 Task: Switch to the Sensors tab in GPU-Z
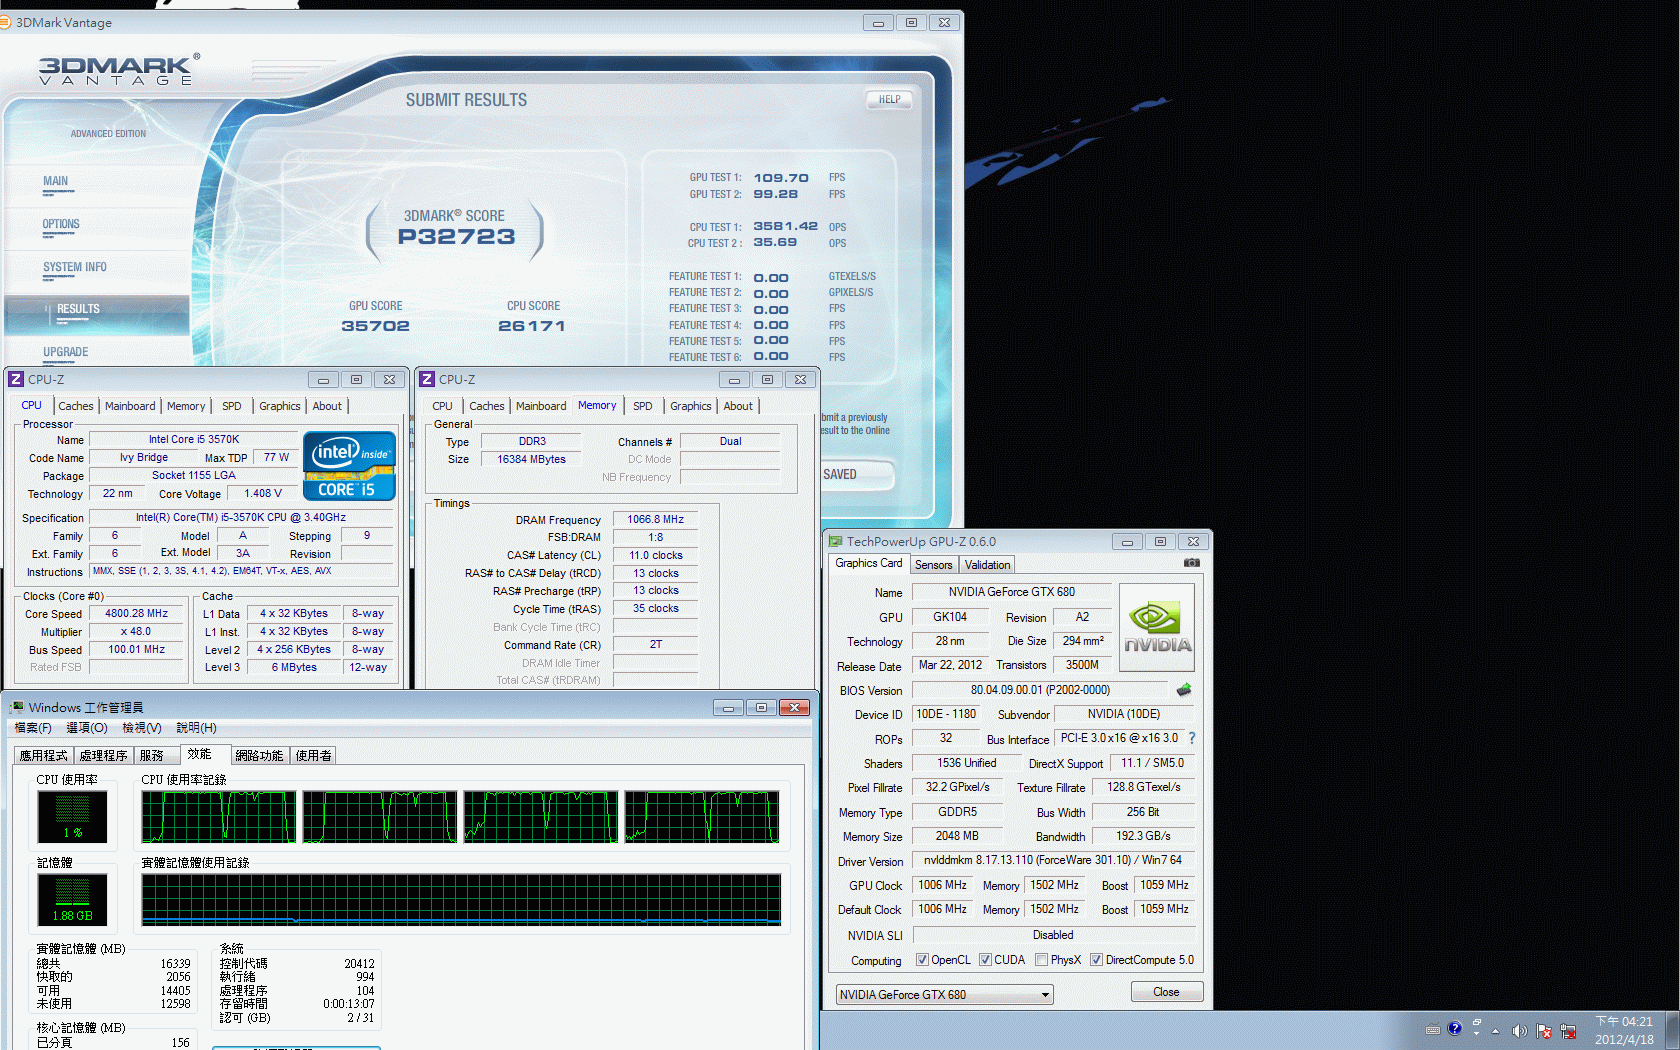click(x=934, y=565)
